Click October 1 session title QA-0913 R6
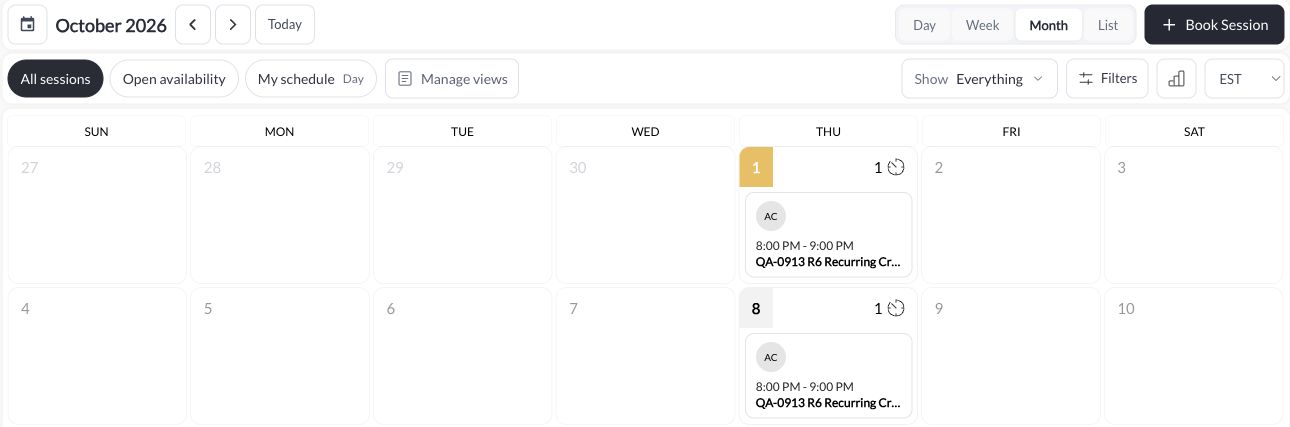This screenshot has height=427, width=1290. pos(829,262)
